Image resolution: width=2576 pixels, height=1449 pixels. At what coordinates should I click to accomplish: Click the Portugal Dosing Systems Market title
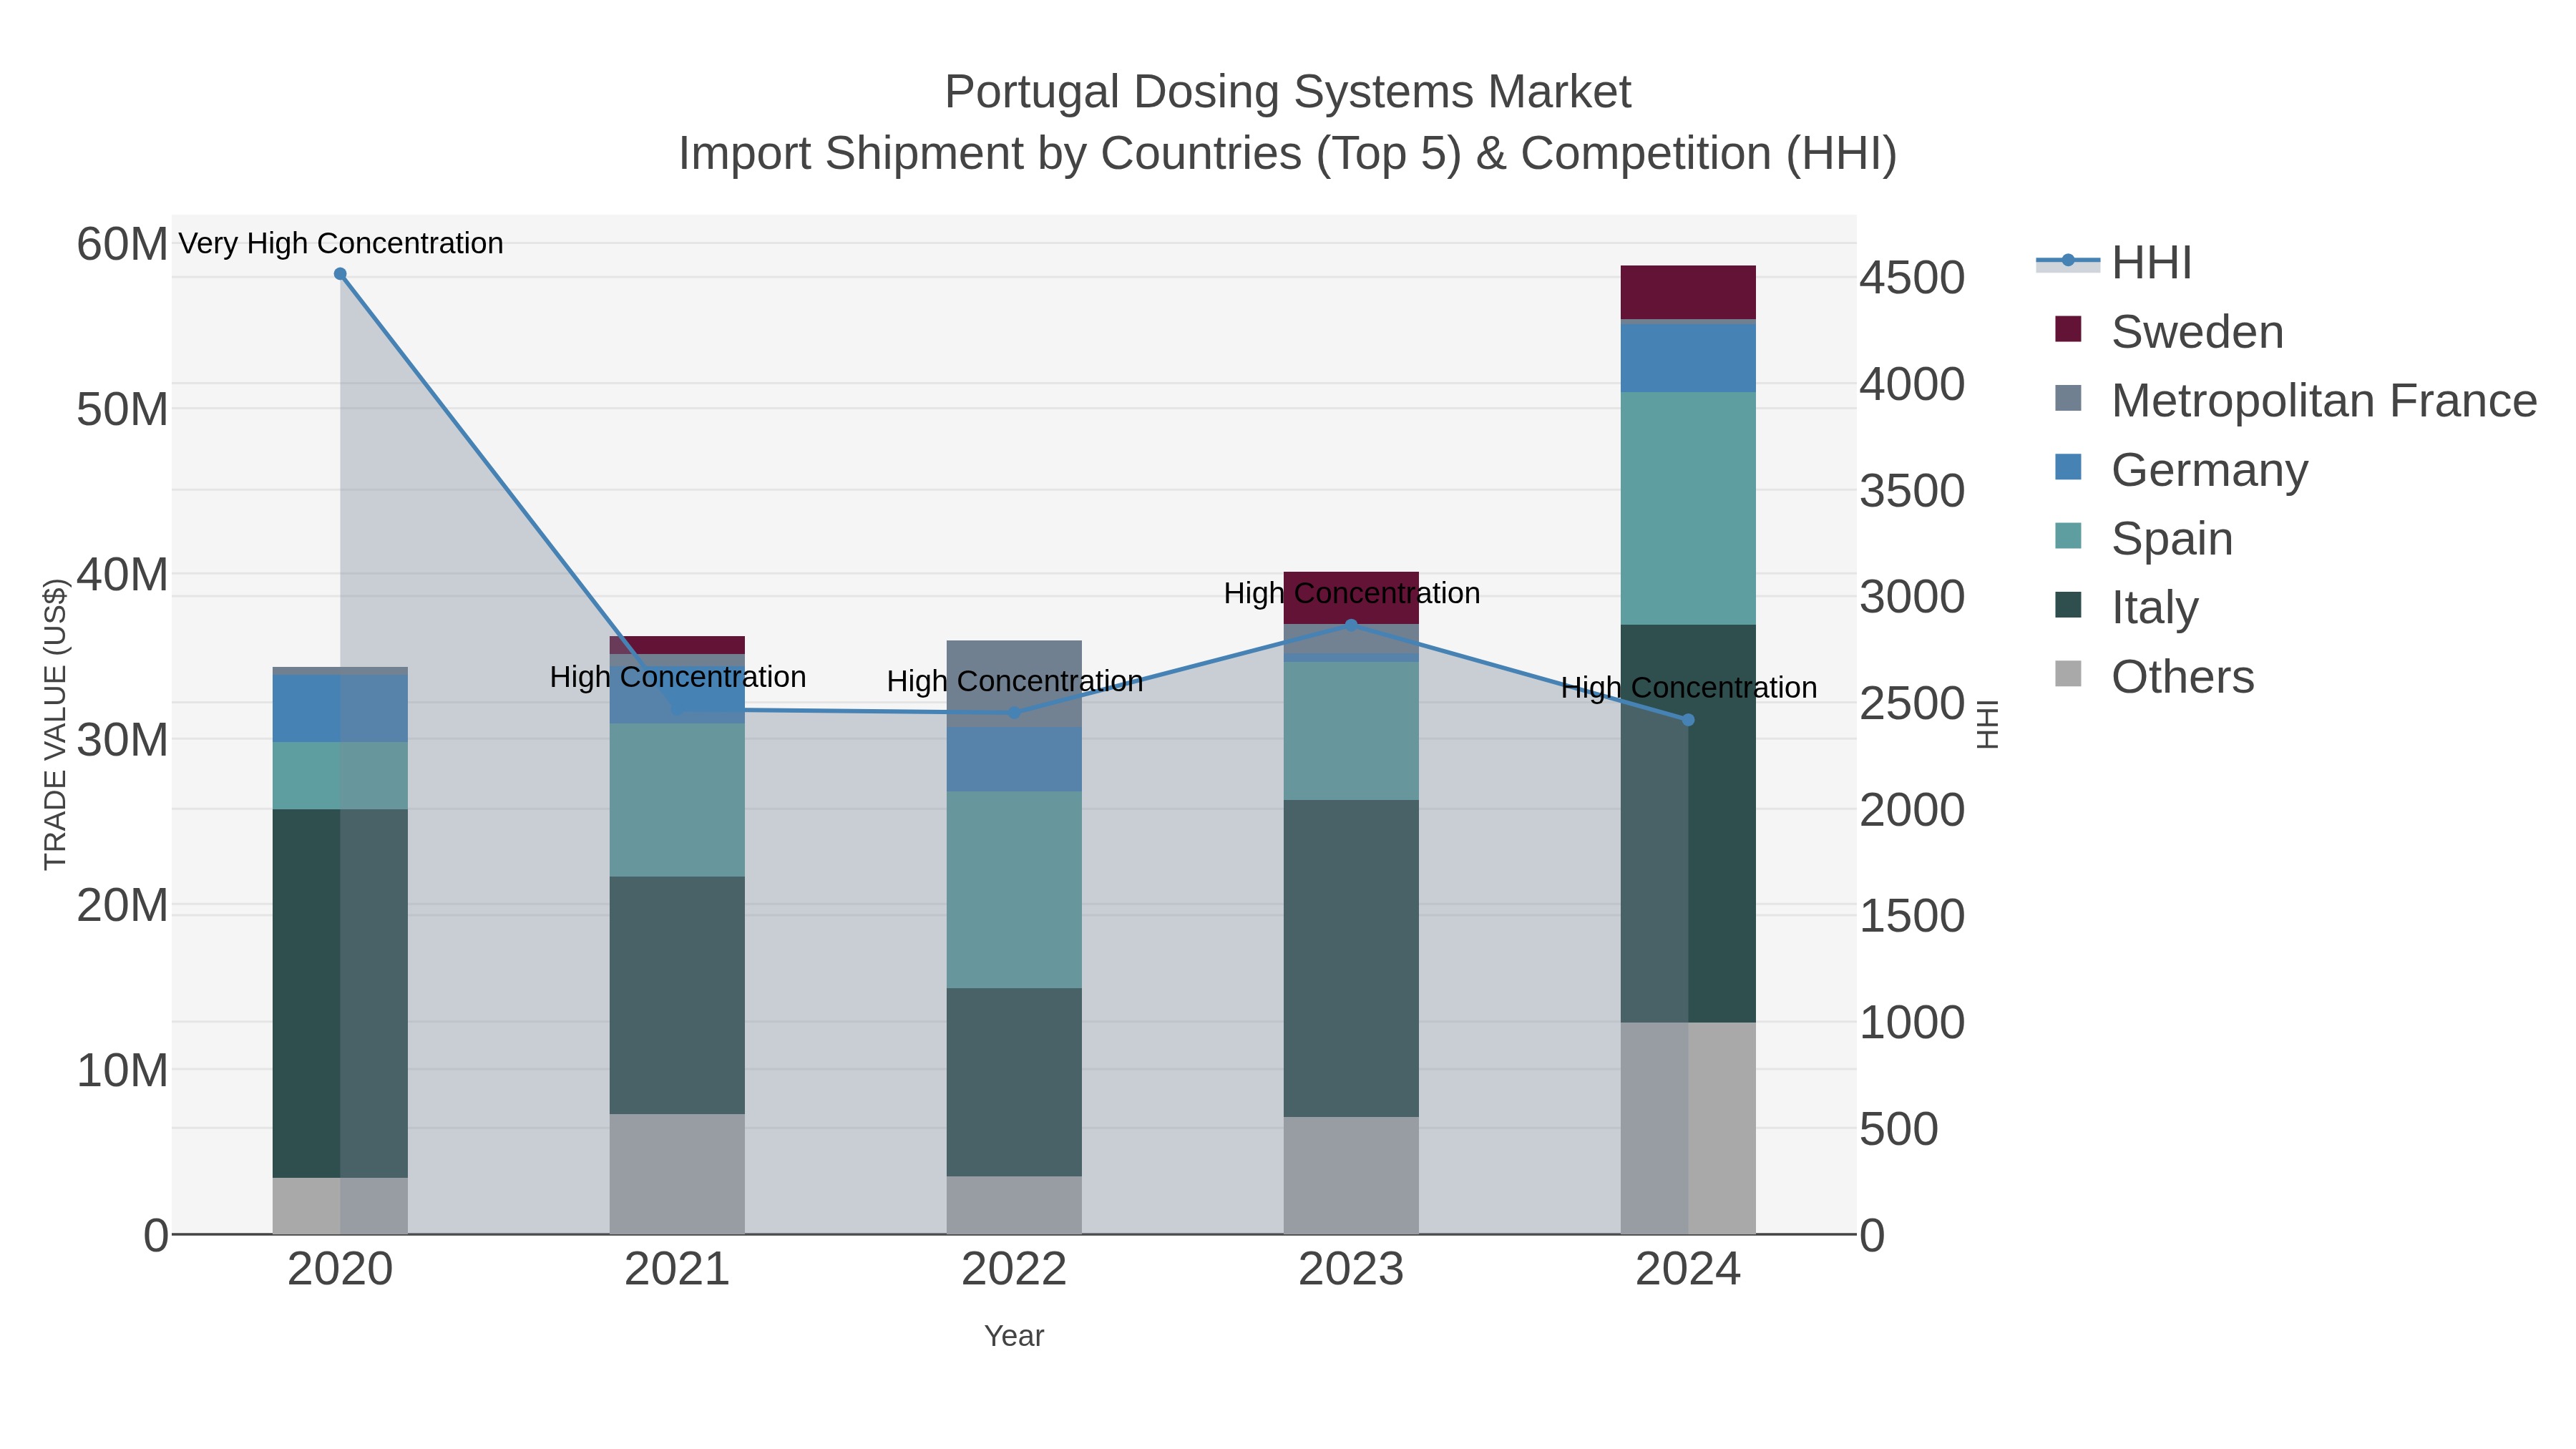coord(1288,92)
